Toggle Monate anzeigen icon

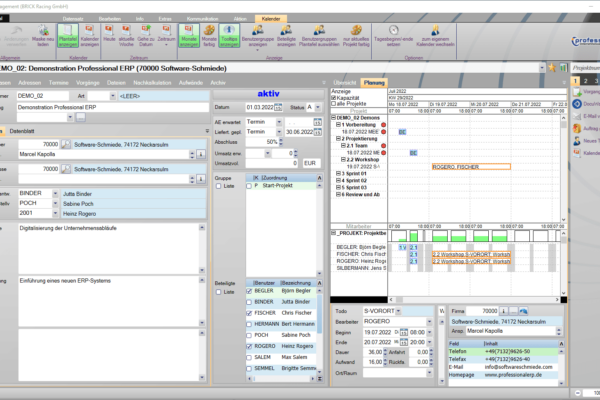189,35
